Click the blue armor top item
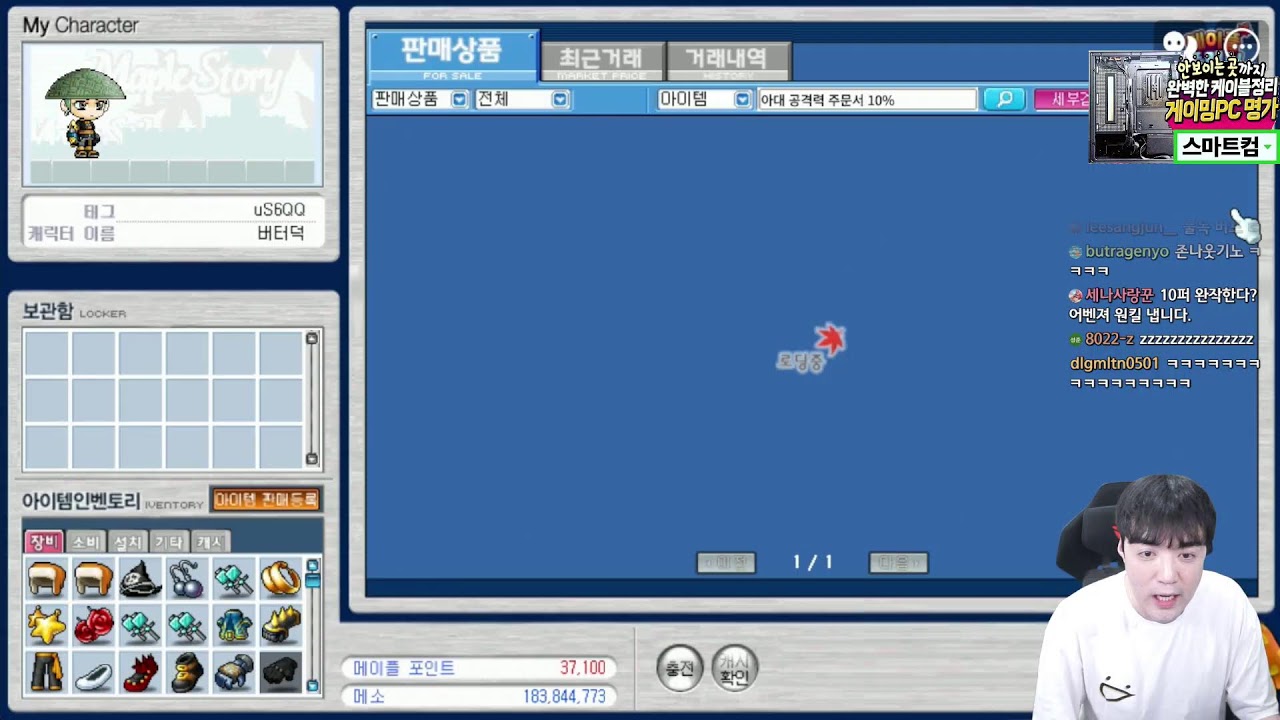This screenshot has height=720, width=1280. tap(234, 626)
